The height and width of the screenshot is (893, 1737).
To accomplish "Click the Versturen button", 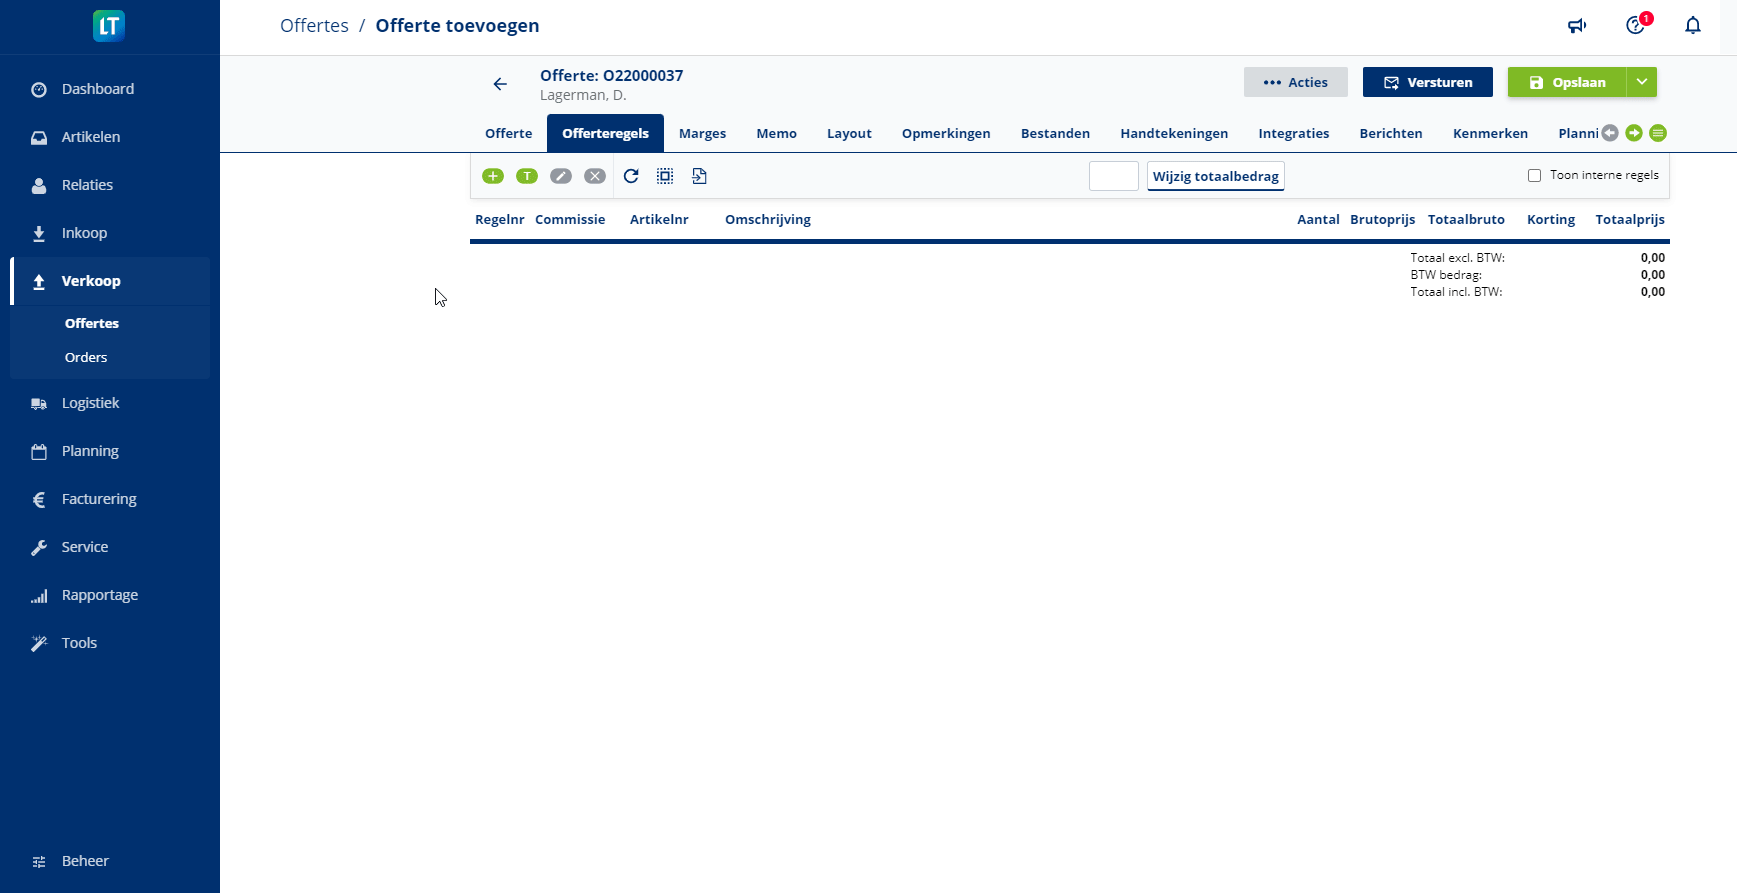I will coord(1427,82).
